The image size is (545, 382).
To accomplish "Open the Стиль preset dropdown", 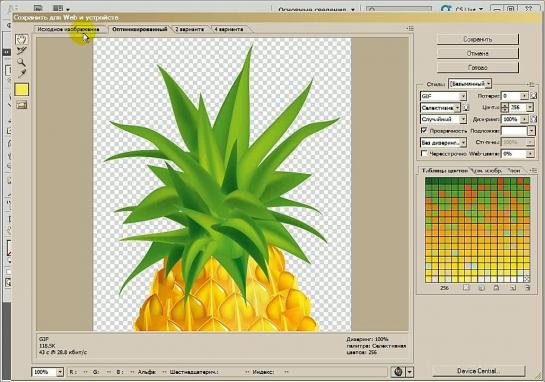I will [470, 84].
